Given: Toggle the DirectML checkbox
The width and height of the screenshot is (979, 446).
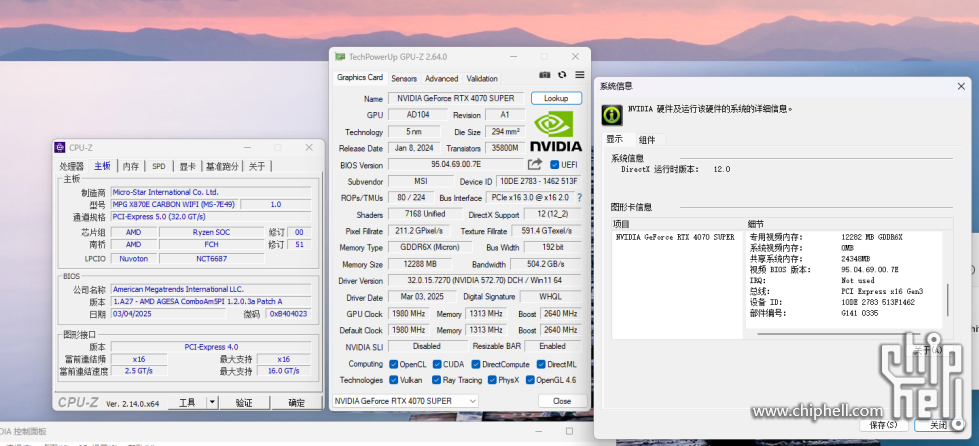Looking at the screenshot, I should pos(541,364).
